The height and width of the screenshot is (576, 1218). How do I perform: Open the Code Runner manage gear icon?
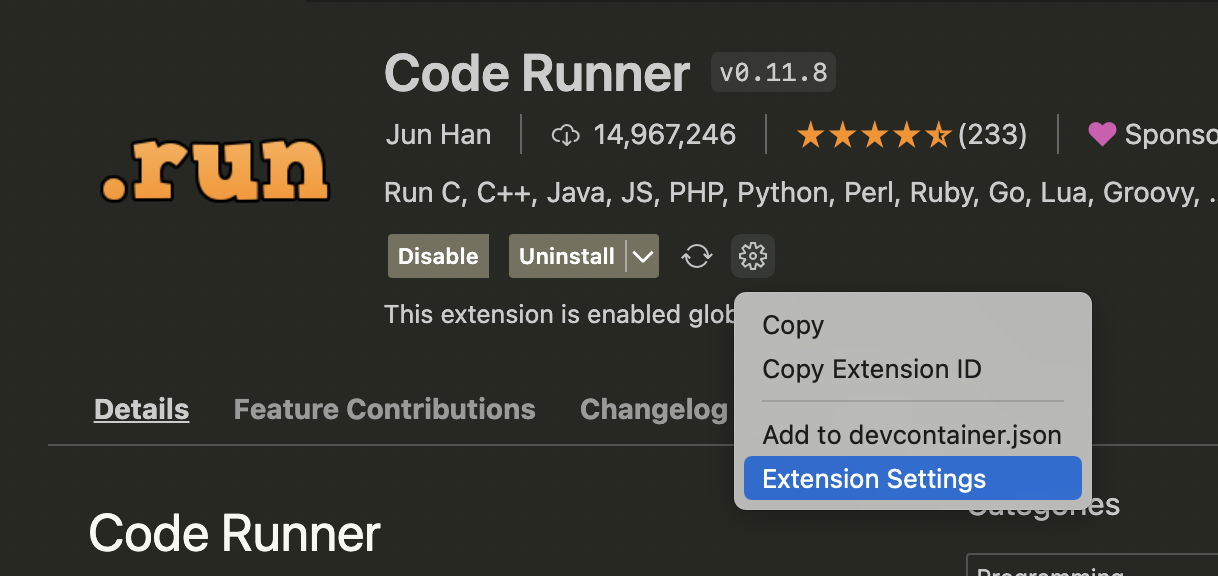[752, 257]
